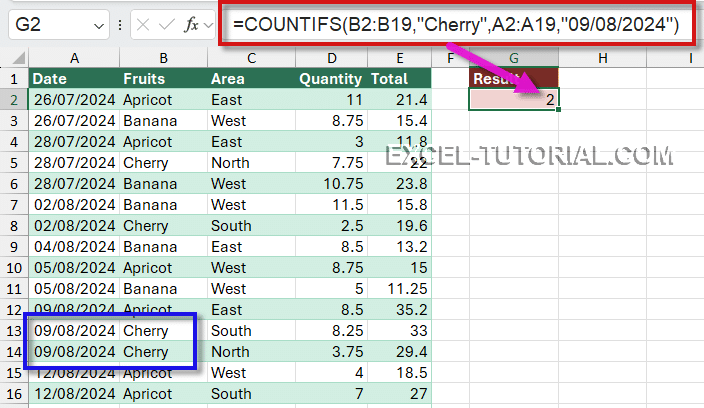Select row 16 header
Screen dimensions: 704x408
(x=14, y=394)
